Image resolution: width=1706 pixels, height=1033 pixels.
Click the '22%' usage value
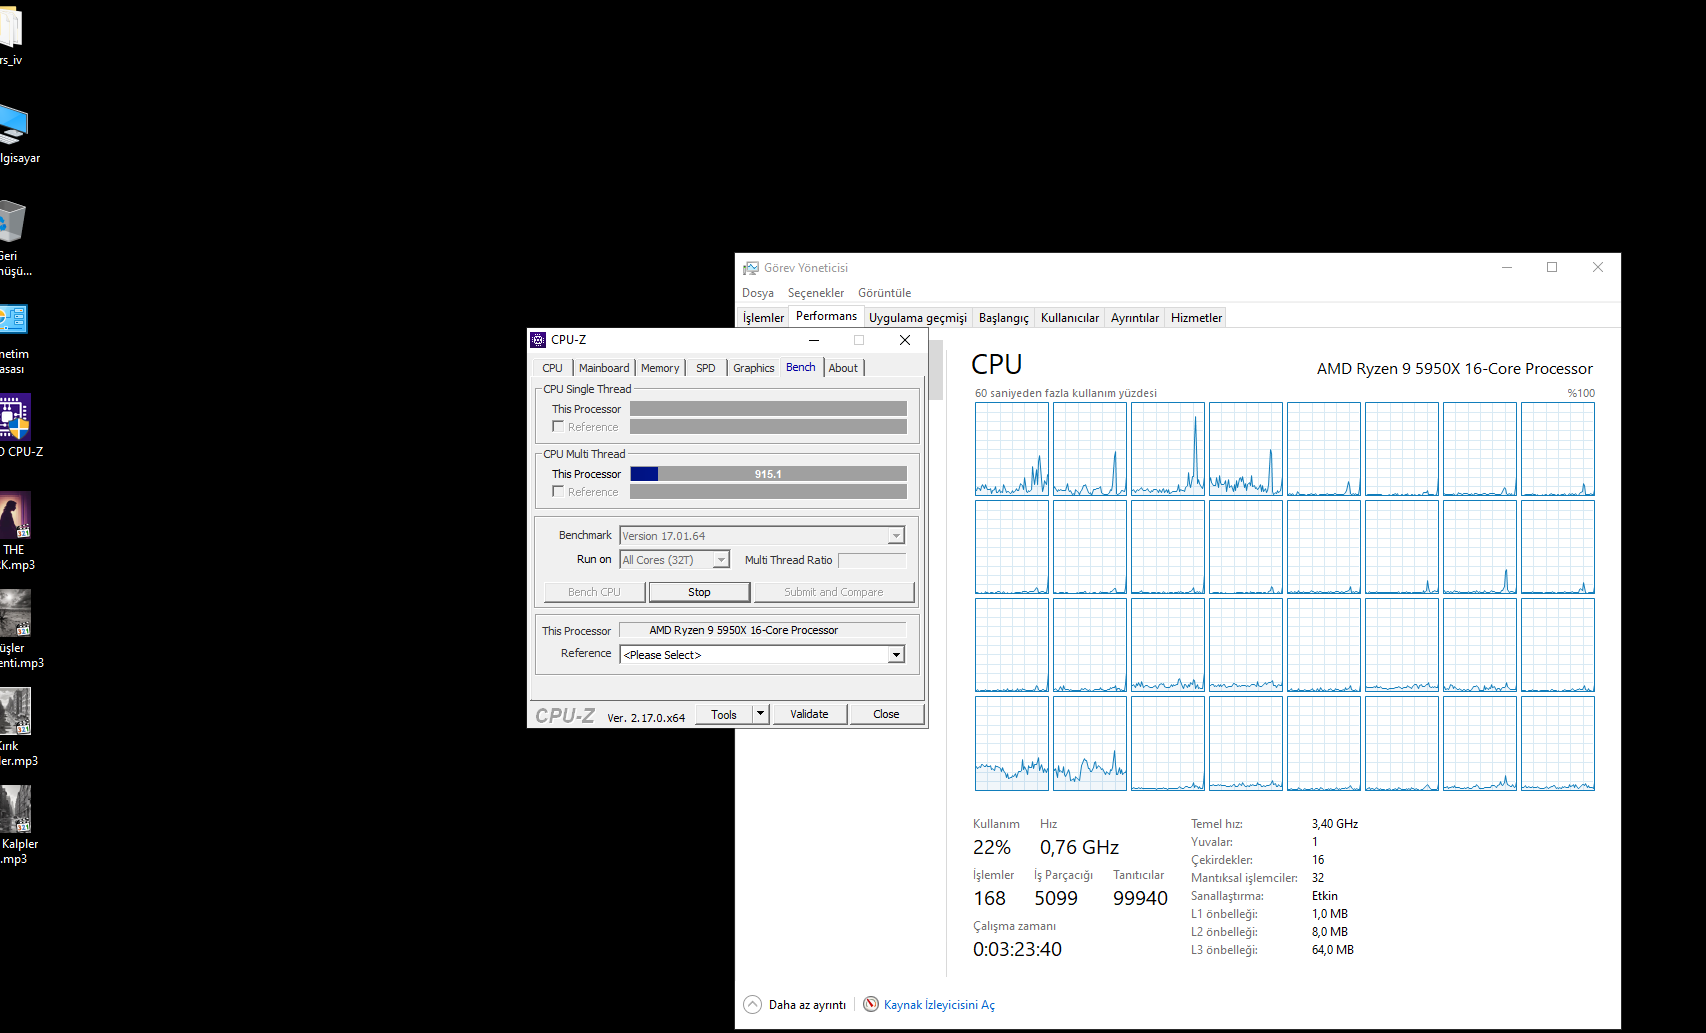(x=992, y=848)
